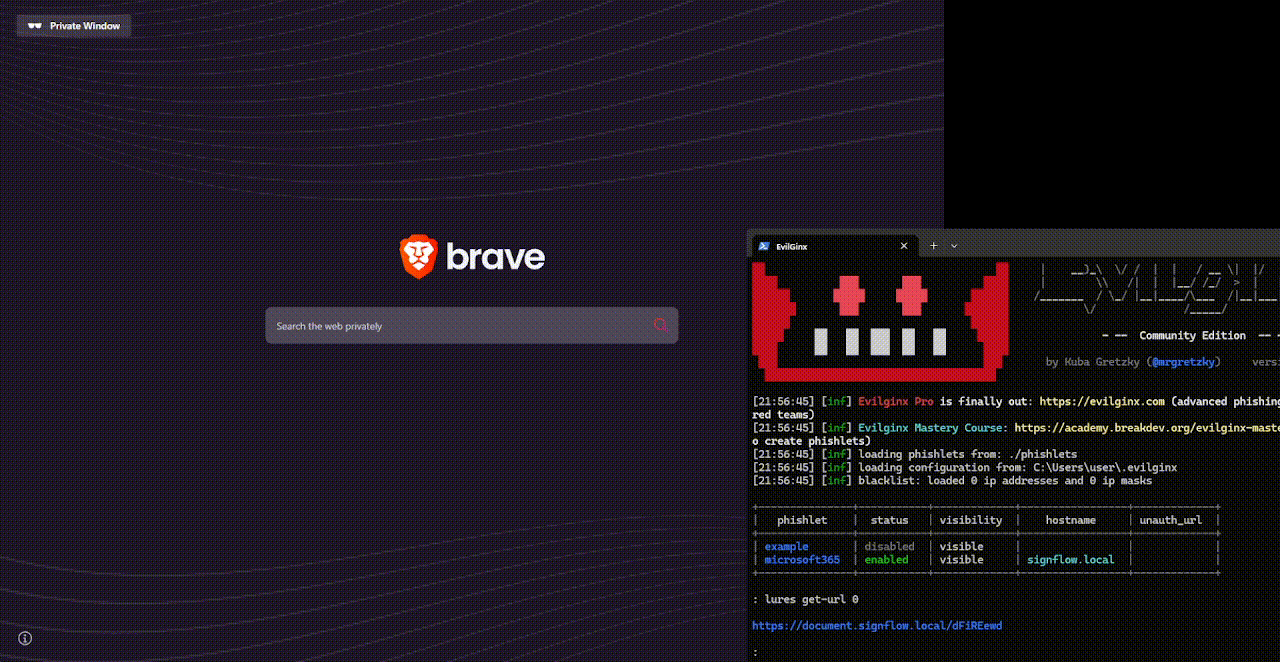This screenshot has width=1280, height=662.
Task: Click the 'example' phishlet name
Action: pos(786,547)
